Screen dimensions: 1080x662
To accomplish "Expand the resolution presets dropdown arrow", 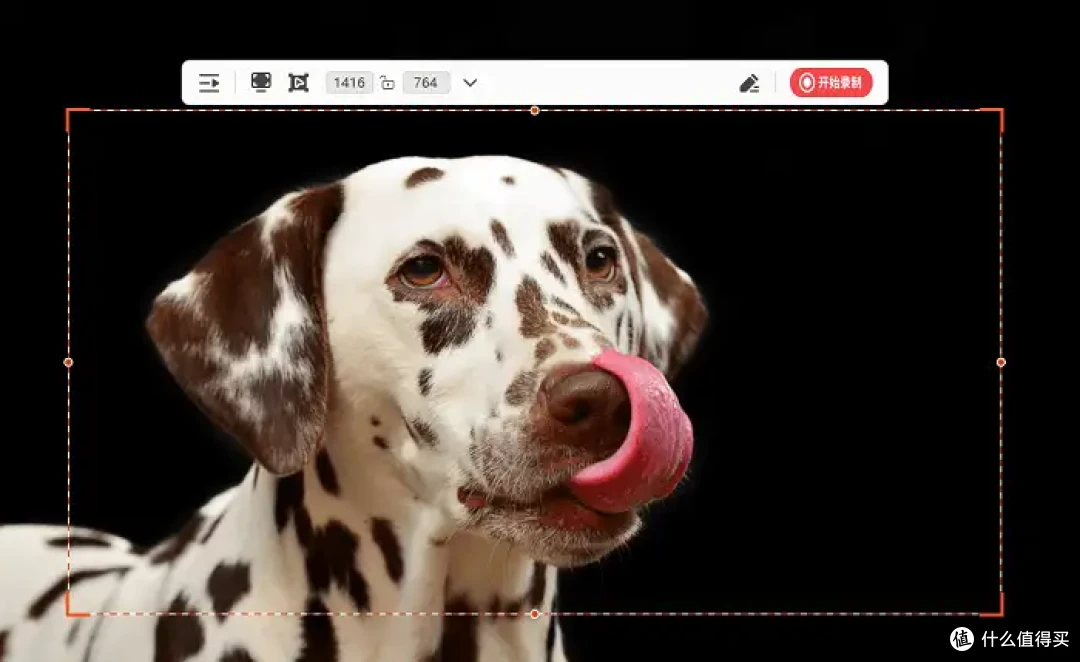I will pyautogui.click(x=470, y=83).
